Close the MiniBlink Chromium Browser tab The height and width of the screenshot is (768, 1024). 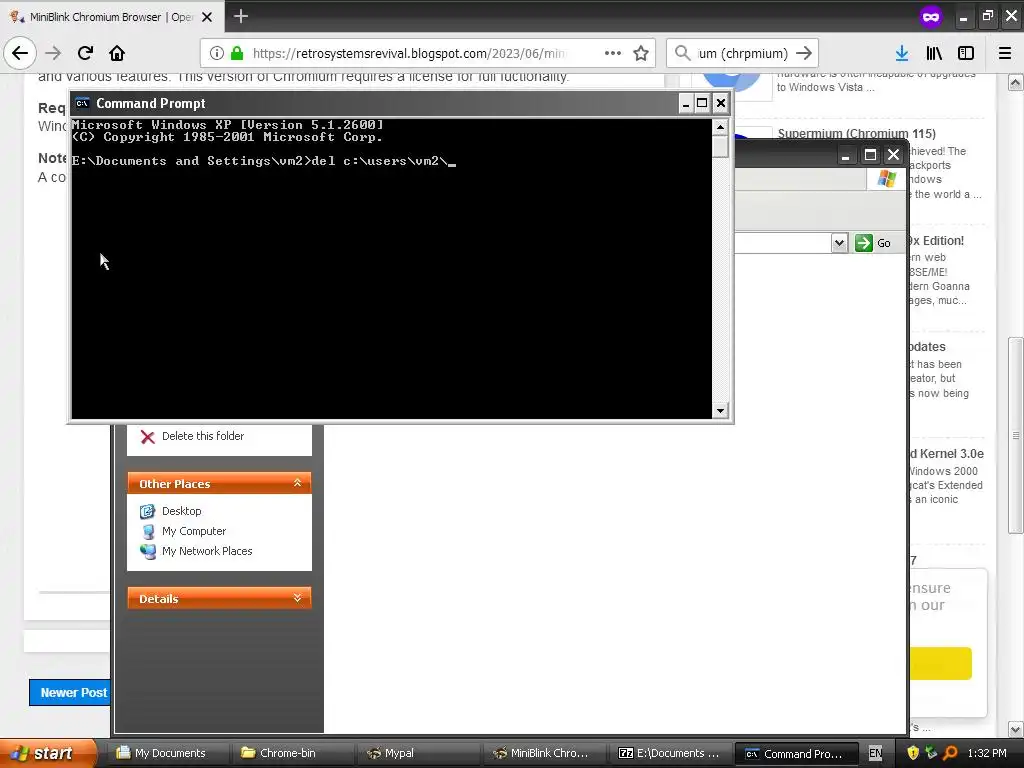207,17
